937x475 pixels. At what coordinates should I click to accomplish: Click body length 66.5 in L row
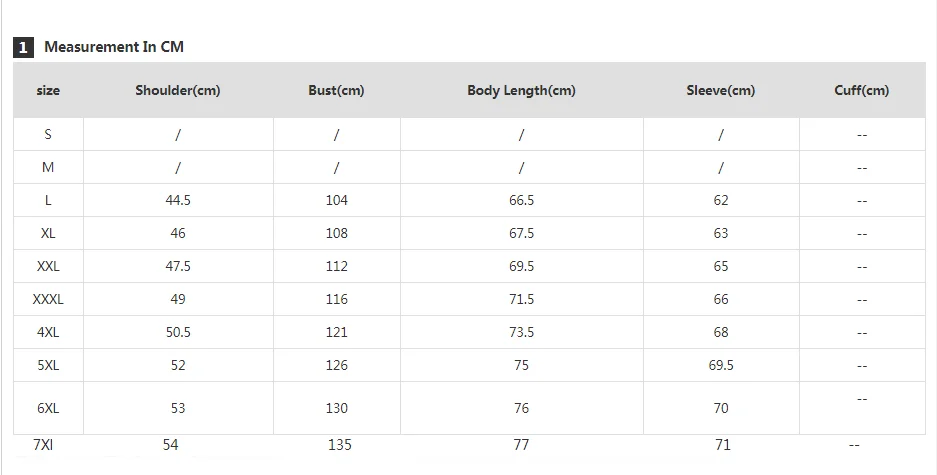coord(521,200)
